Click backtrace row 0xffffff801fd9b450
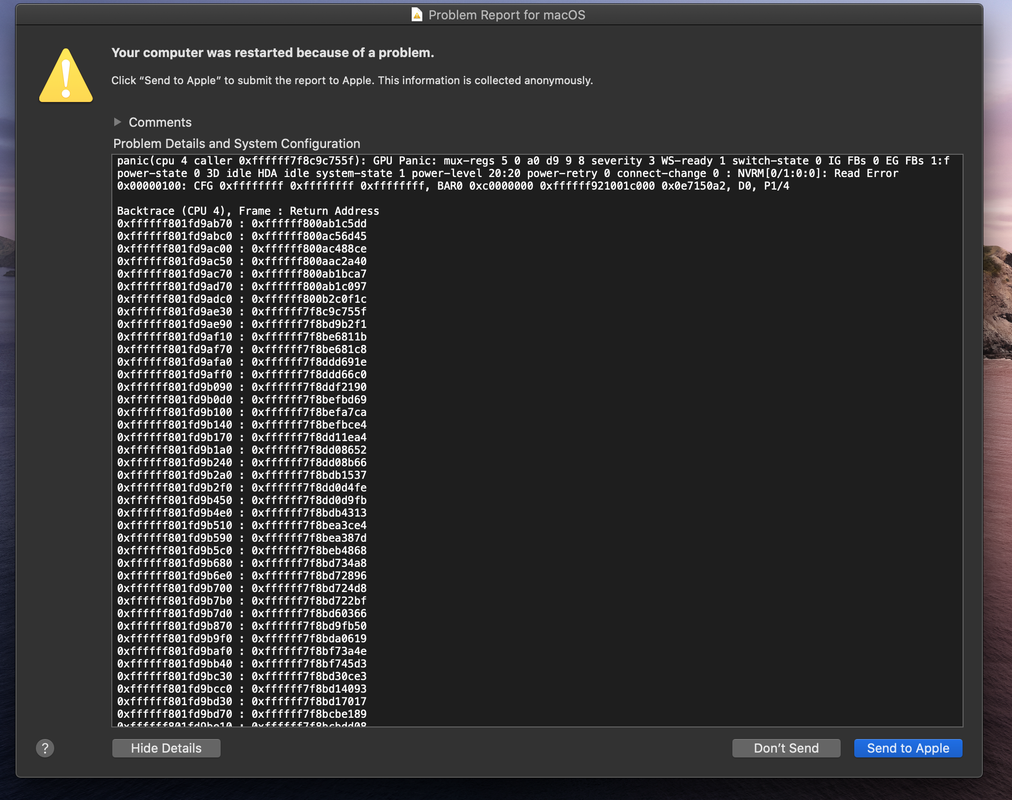 (x=241, y=500)
